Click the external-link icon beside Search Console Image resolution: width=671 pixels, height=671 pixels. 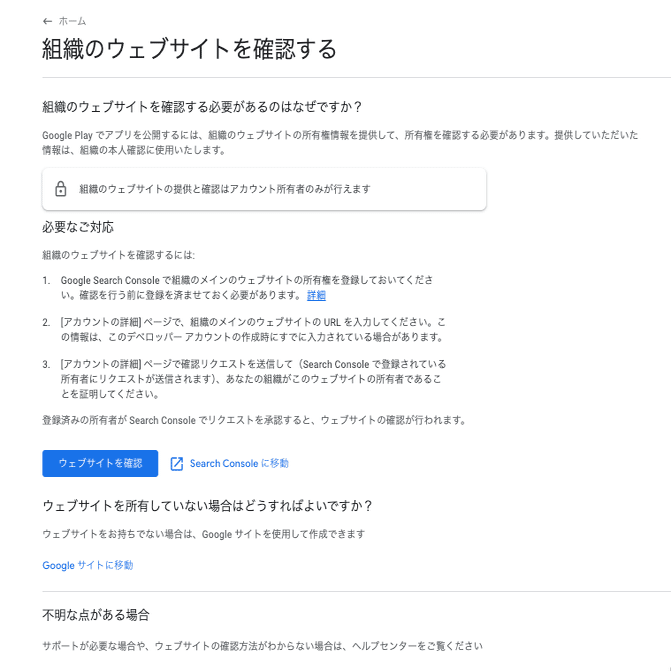177,463
